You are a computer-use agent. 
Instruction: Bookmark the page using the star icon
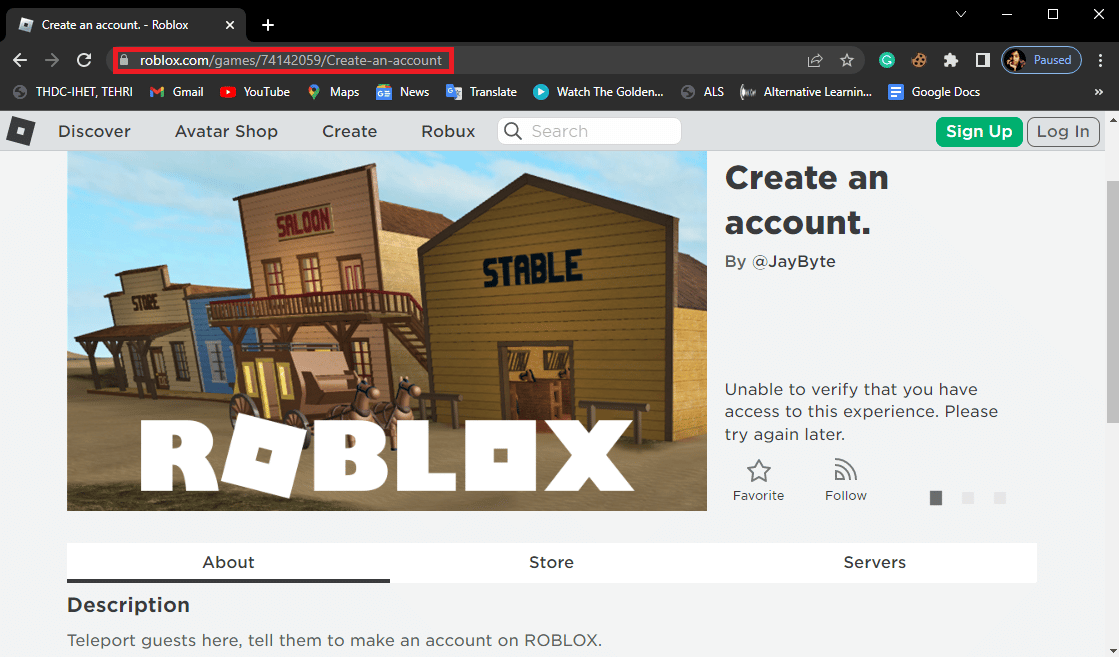[x=847, y=59]
